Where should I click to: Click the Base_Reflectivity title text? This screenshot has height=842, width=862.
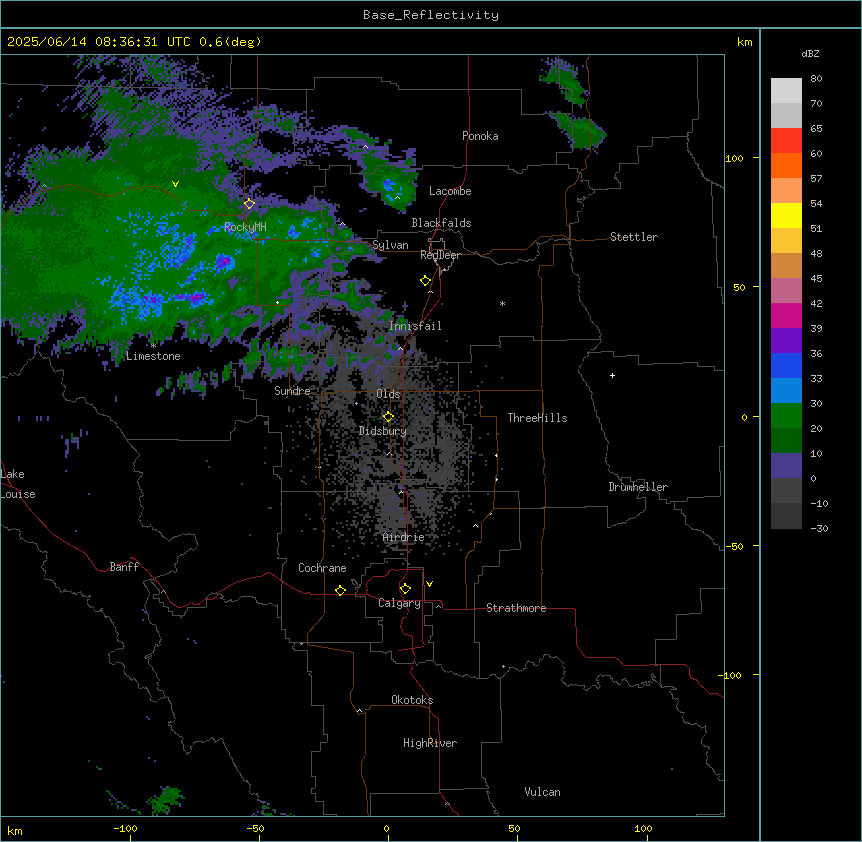(x=431, y=15)
